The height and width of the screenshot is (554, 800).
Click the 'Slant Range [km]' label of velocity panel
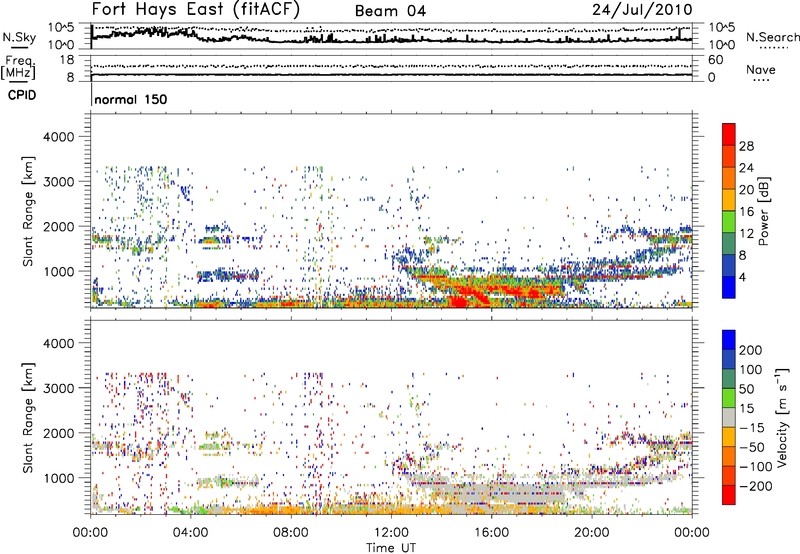tap(28, 417)
